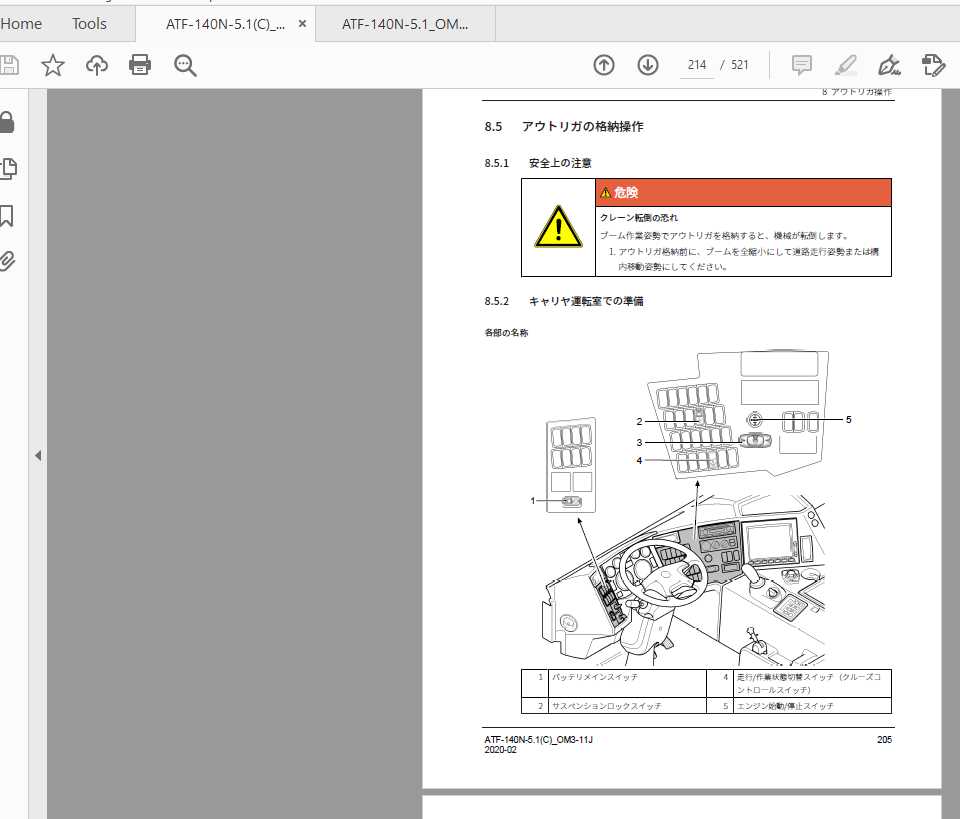This screenshot has width=960, height=819.
Task: Go to previous page arrow
Action: coord(604,65)
